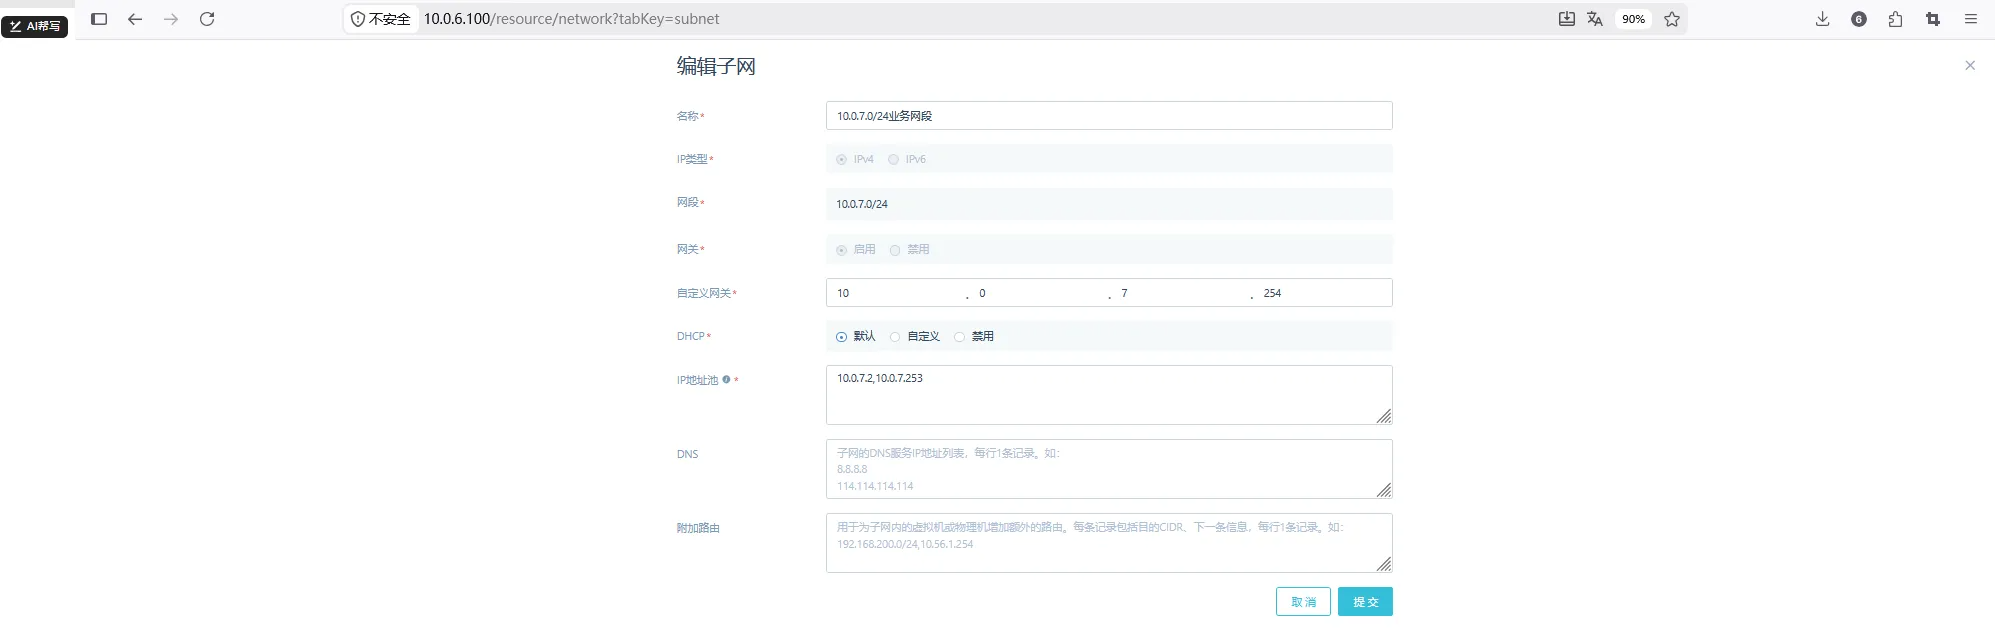Go back to previous page

click(135, 19)
